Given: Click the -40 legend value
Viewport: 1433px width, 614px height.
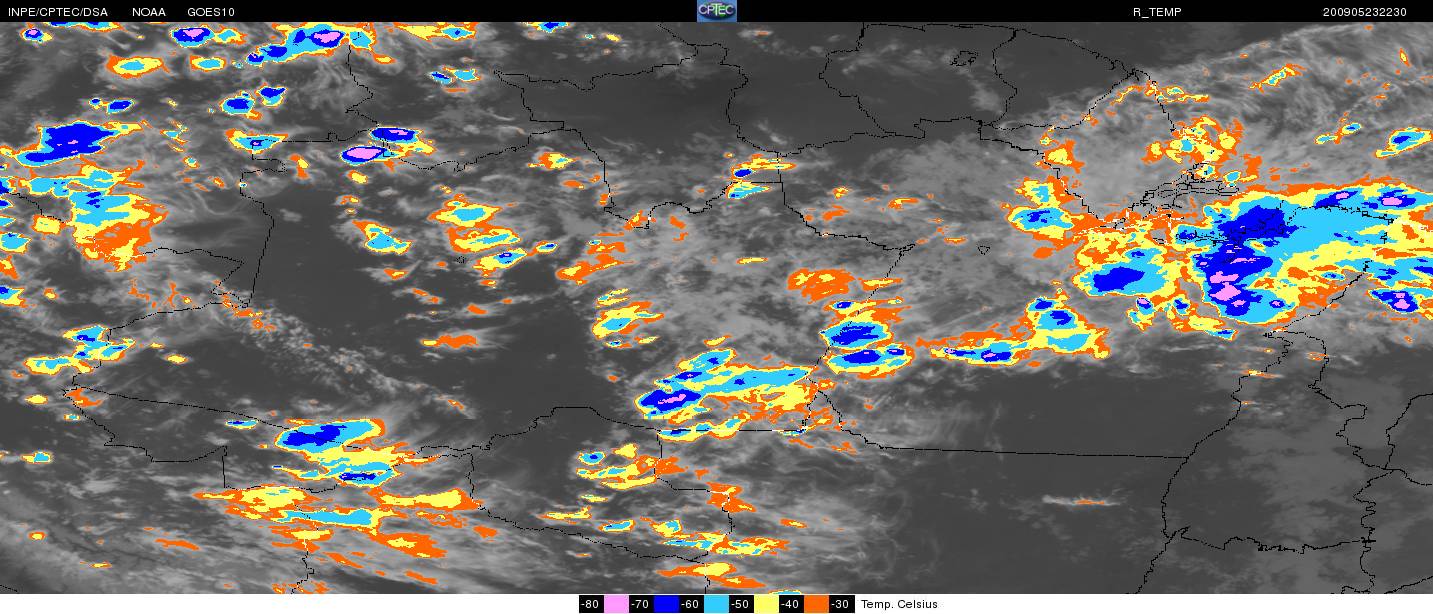Looking at the screenshot, I should pyautogui.click(x=791, y=604).
